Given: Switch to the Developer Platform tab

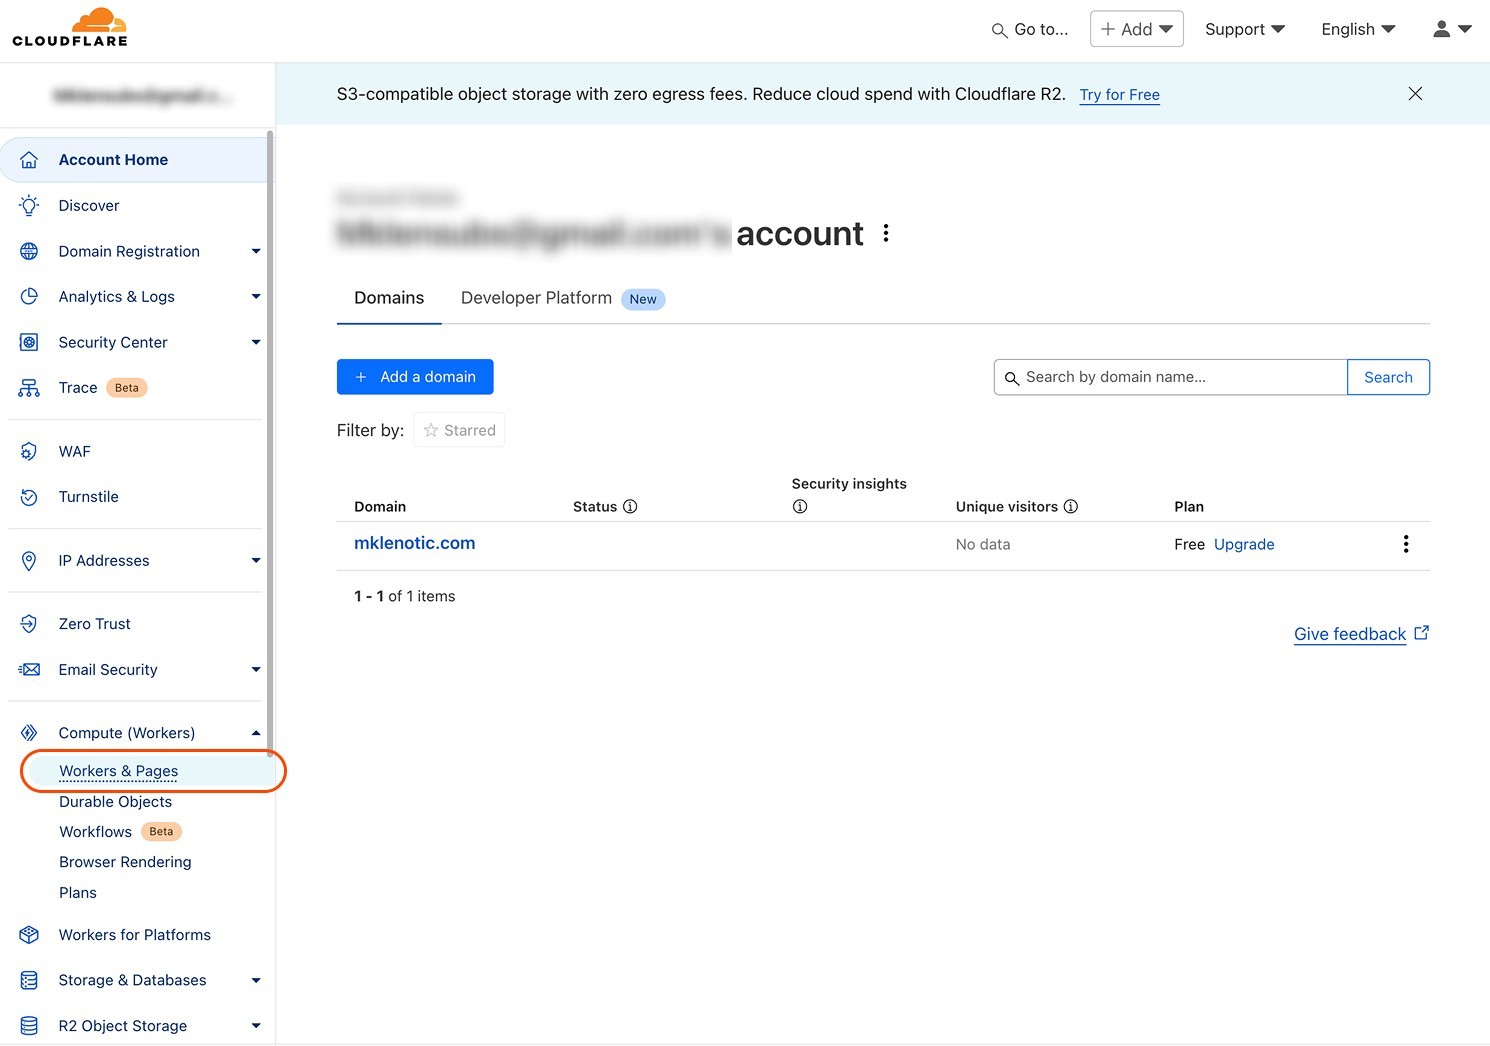Looking at the screenshot, I should coord(562,298).
